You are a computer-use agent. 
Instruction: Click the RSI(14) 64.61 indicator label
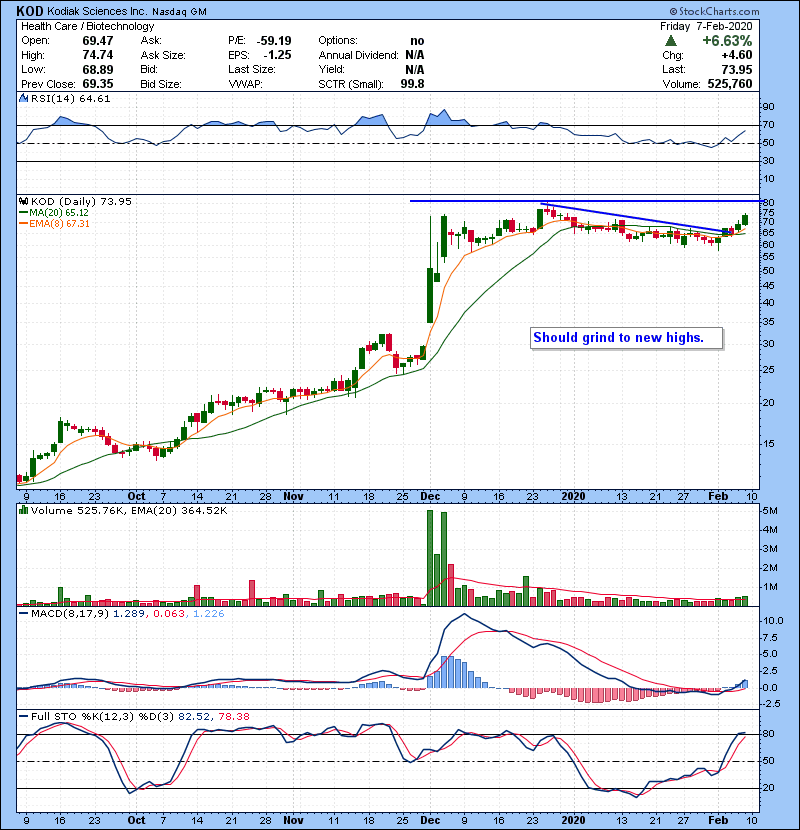[x=70, y=98]
